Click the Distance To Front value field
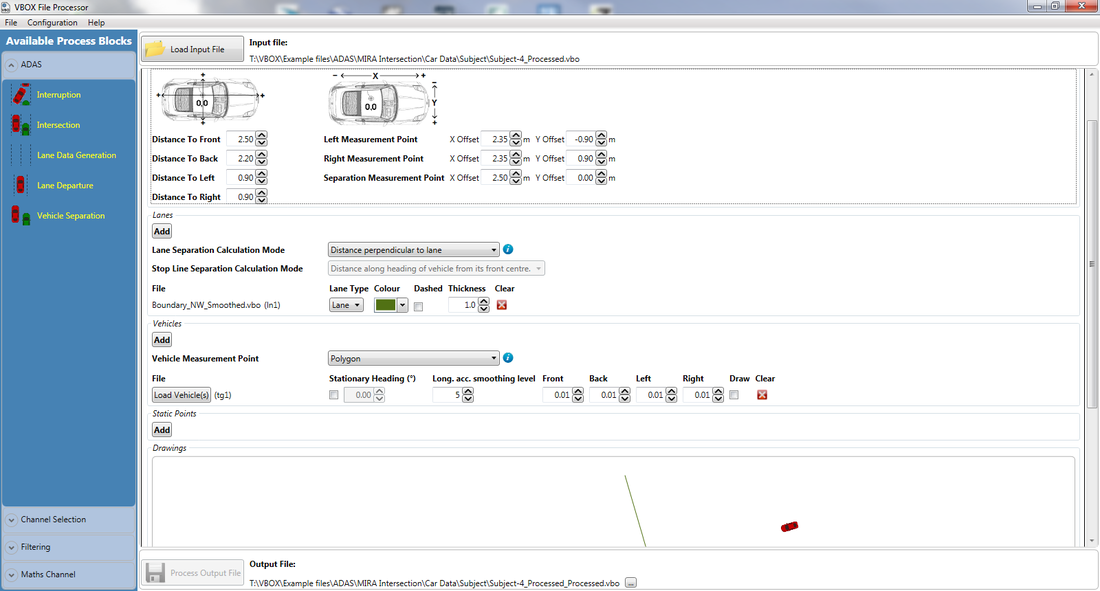The height and width of the screenshot is (591, 1100). tap(241, 139)
